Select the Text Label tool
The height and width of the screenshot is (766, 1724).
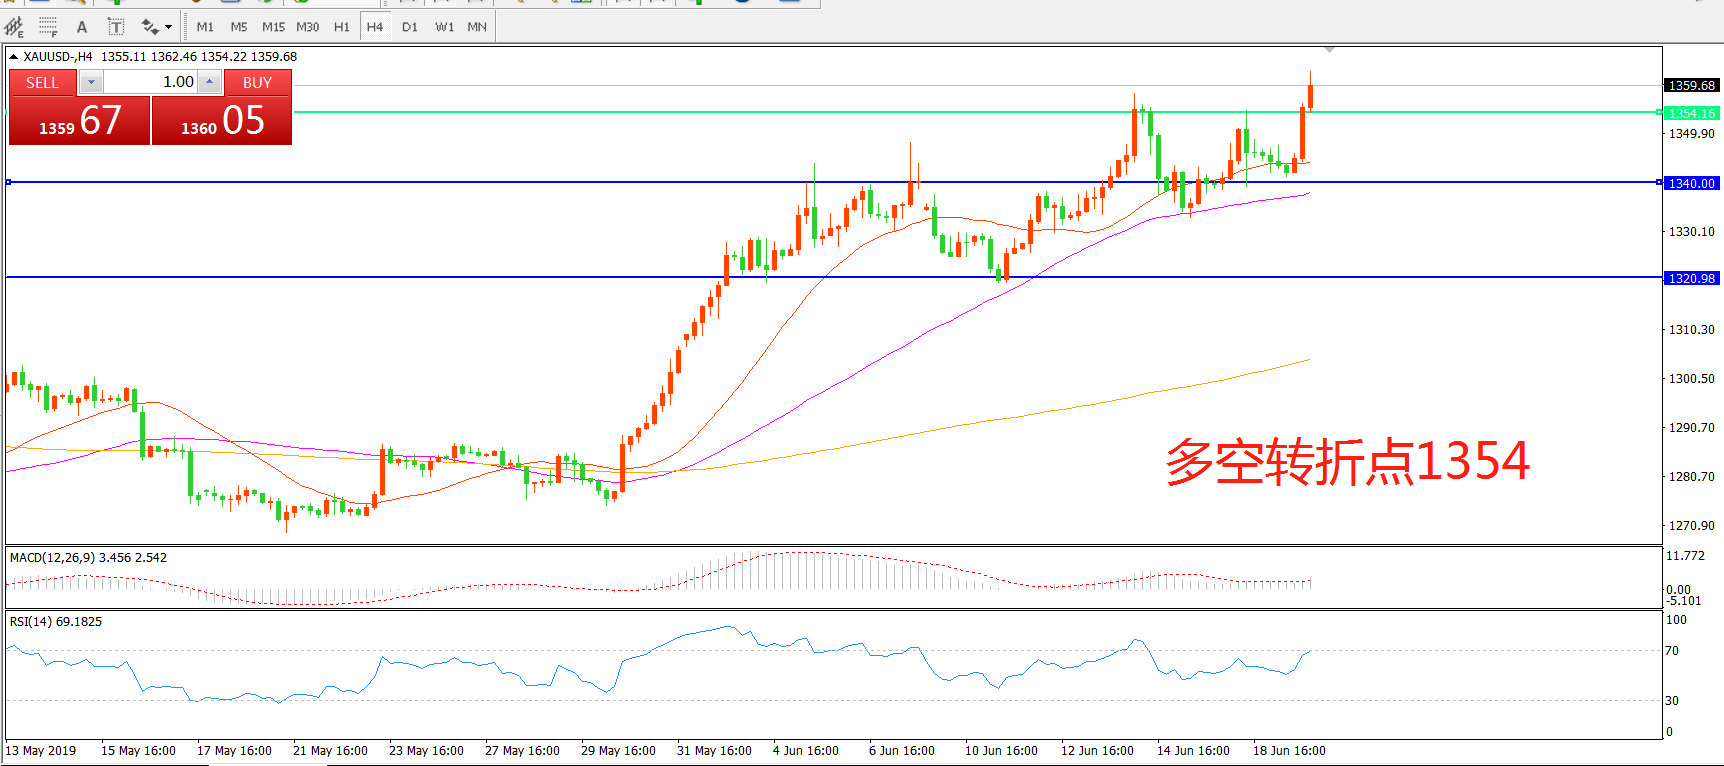click(116, 27)
